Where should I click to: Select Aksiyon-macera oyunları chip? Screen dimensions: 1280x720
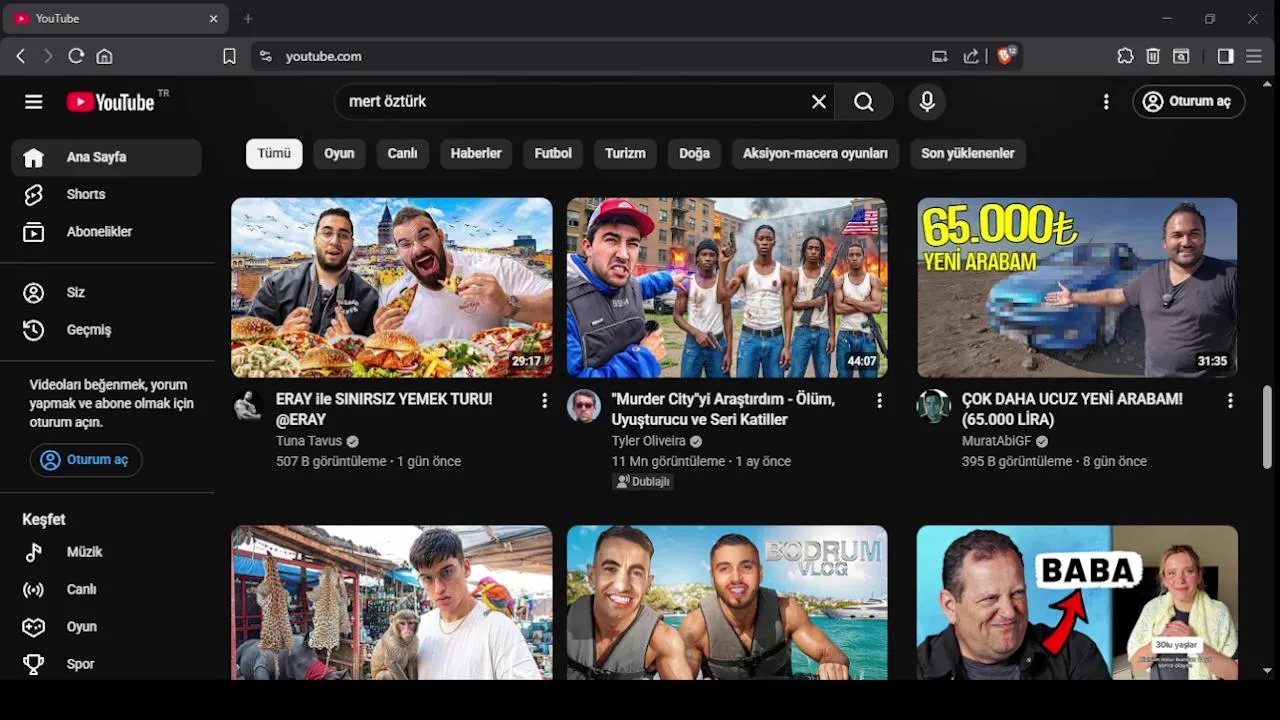(815, 153)
